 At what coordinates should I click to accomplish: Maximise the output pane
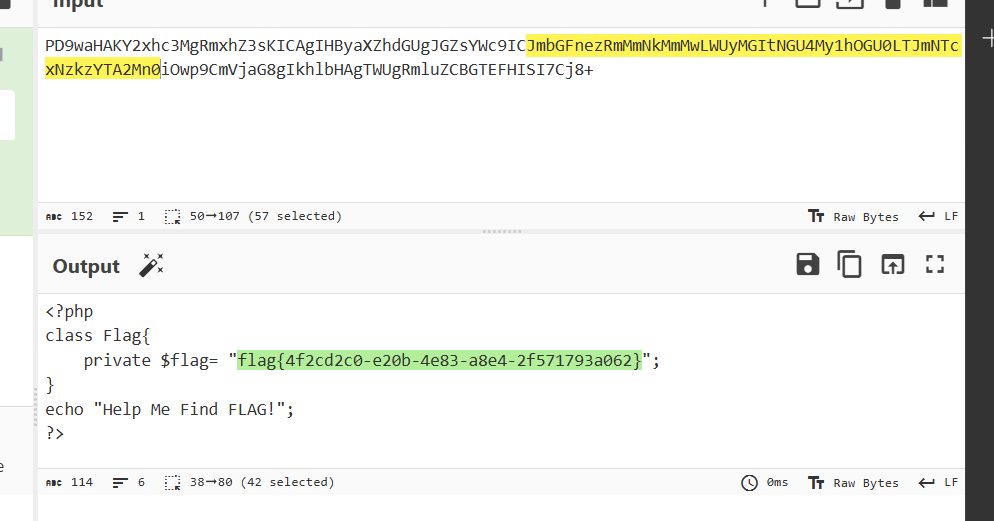[935, 264]
